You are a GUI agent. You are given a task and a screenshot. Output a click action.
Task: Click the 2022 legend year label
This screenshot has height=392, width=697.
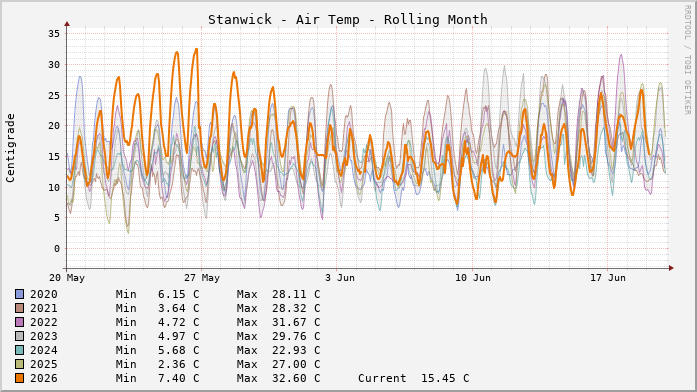44,322
